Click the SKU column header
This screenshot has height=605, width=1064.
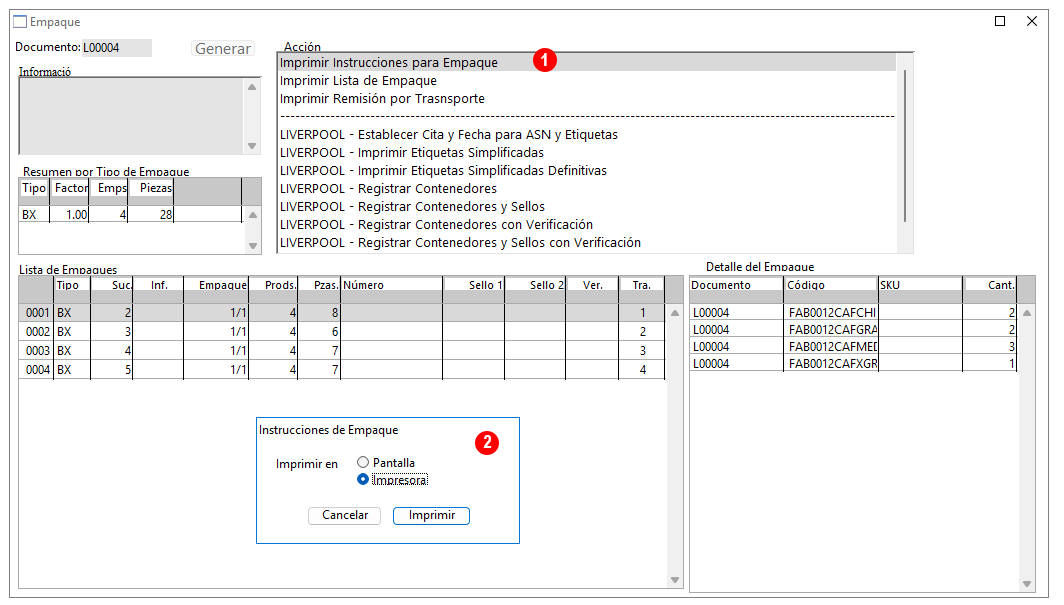pyautogui.click(x=921, y=285)
